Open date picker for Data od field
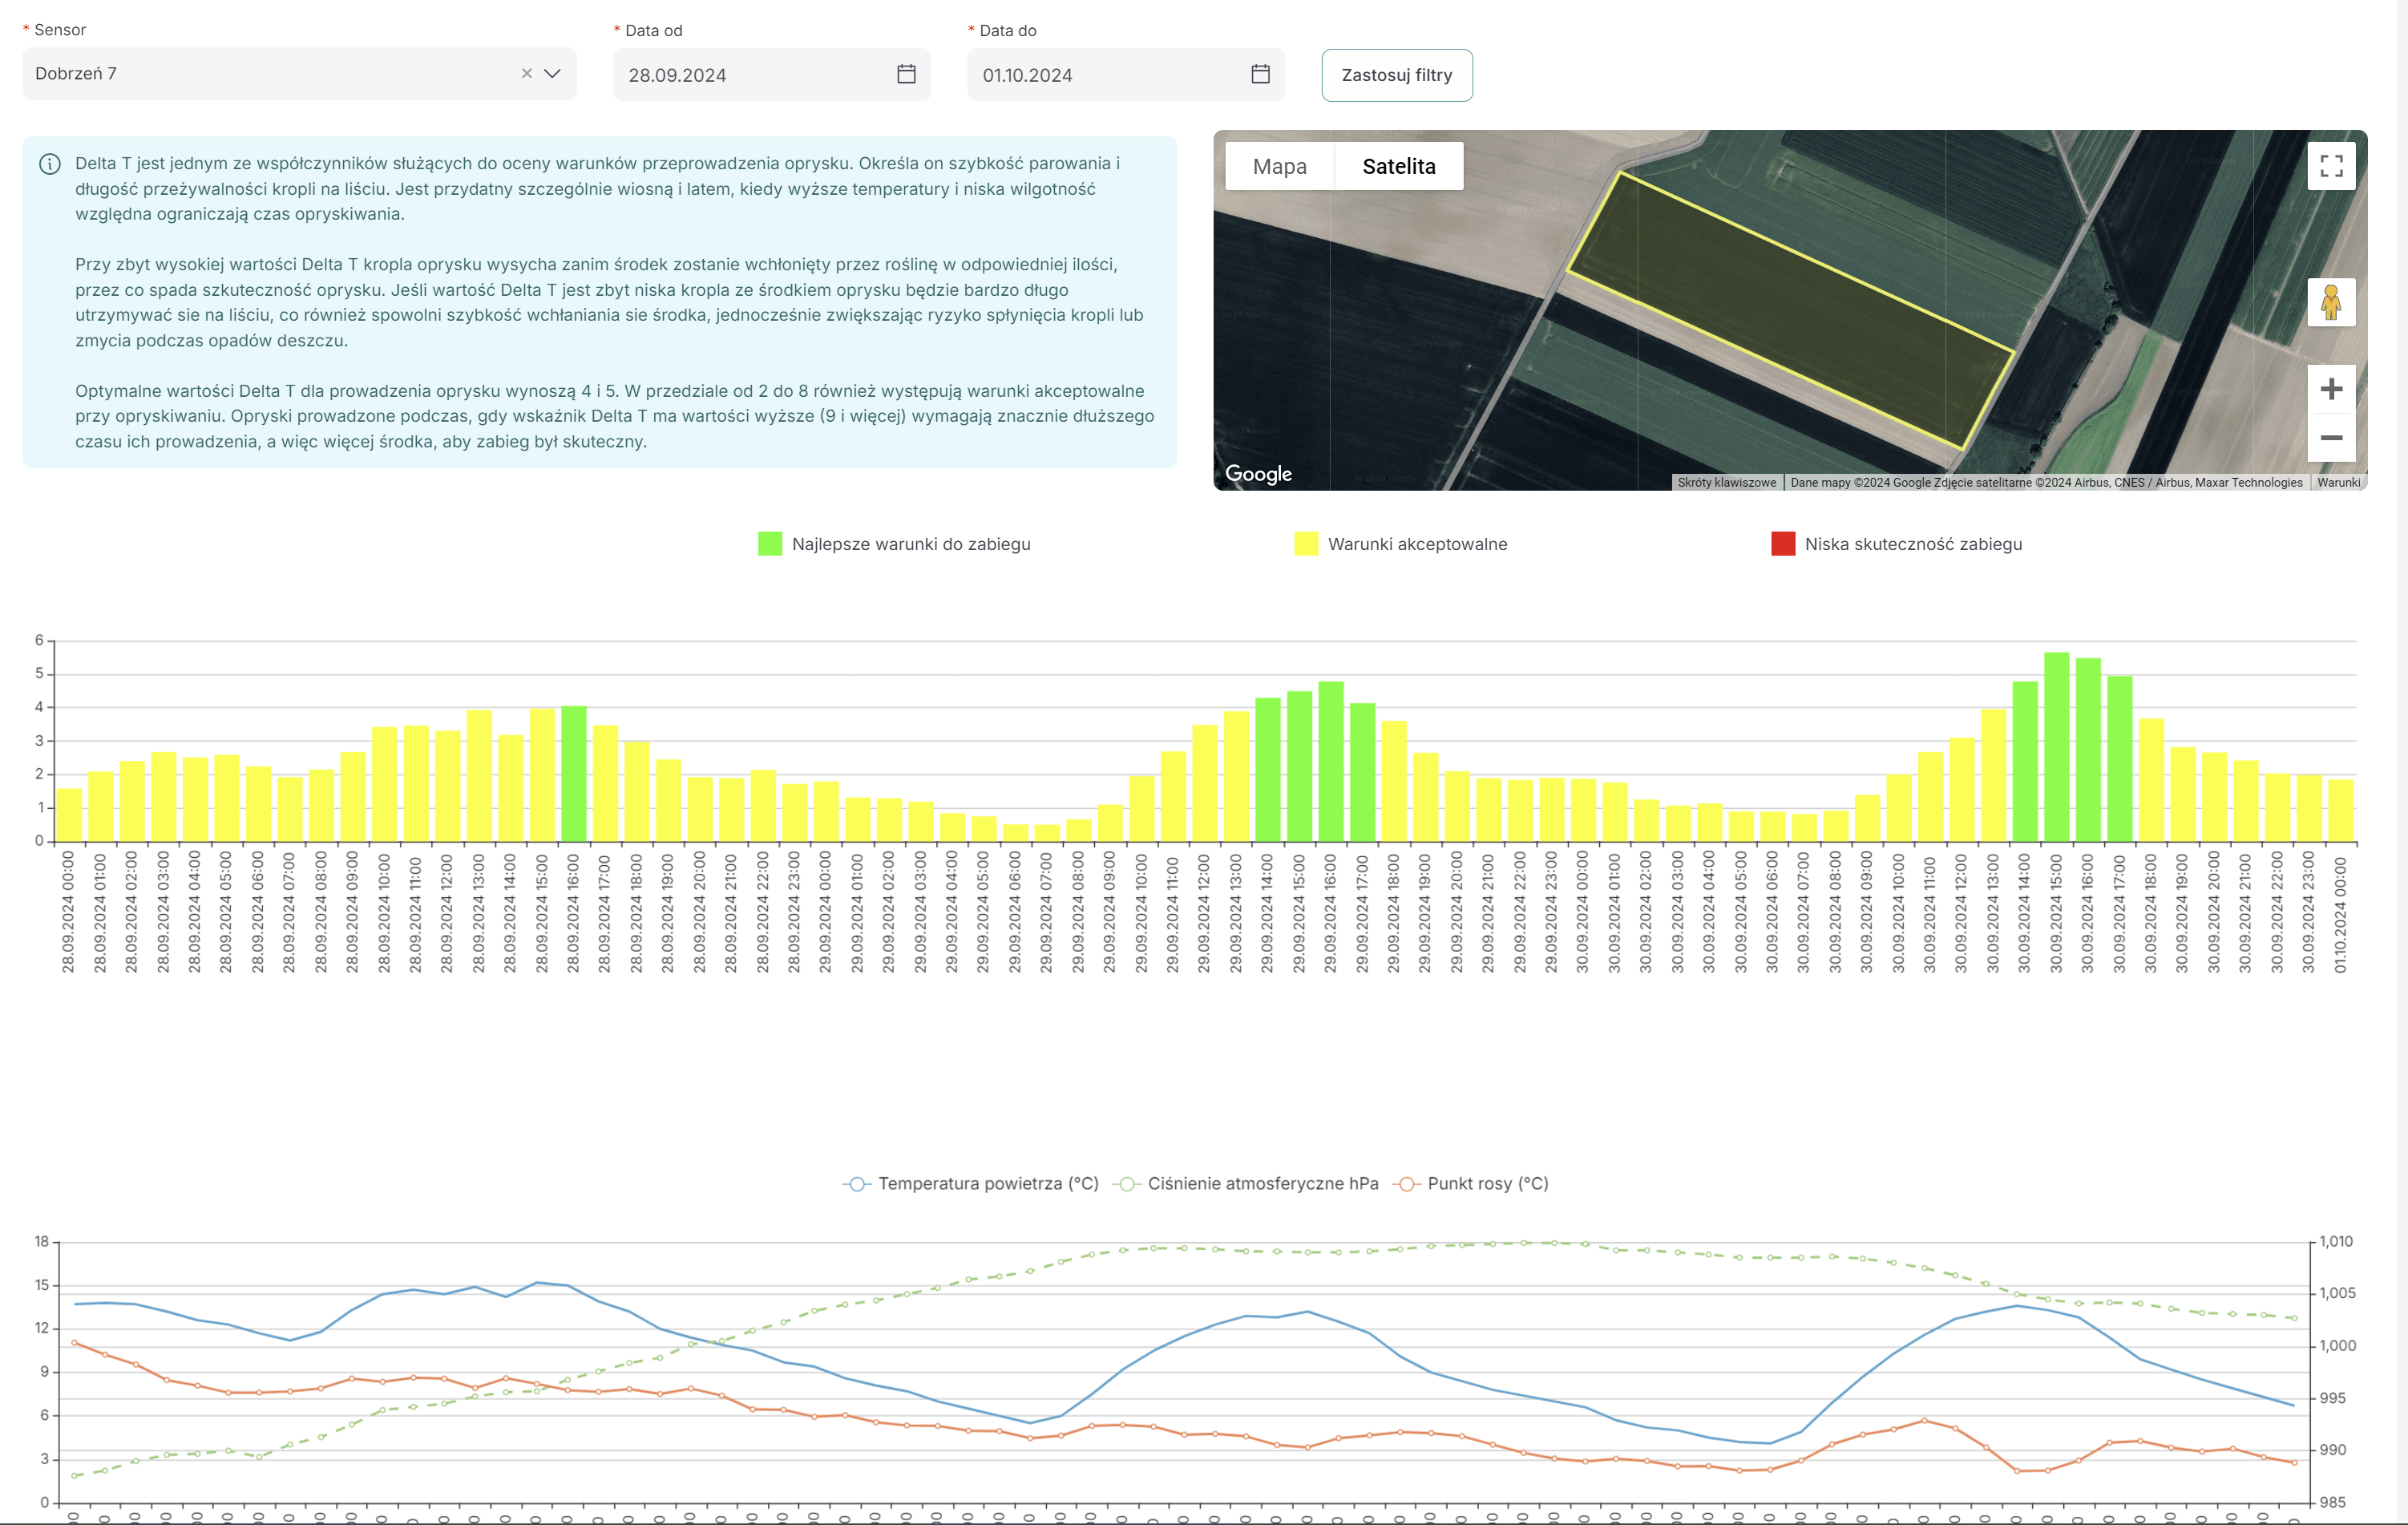 coord(906,73)
